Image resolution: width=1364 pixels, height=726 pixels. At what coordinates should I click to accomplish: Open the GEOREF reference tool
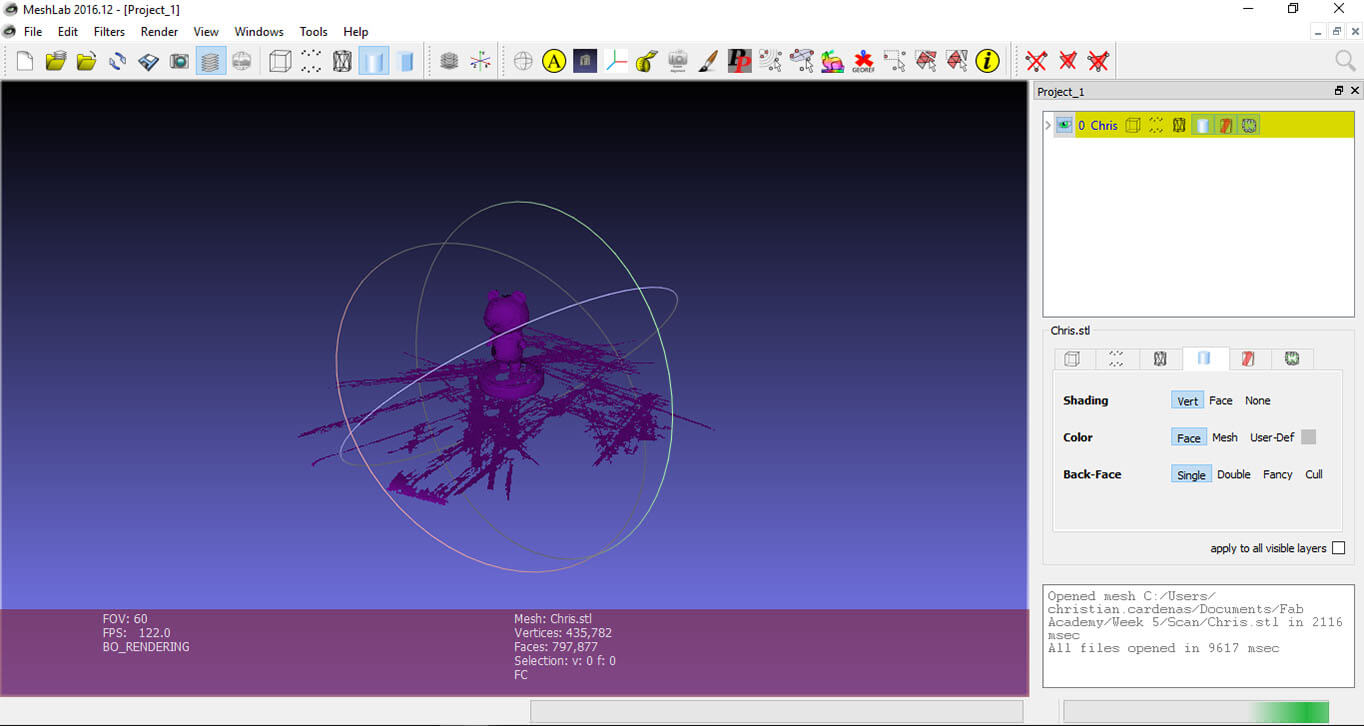click(863, 61)
